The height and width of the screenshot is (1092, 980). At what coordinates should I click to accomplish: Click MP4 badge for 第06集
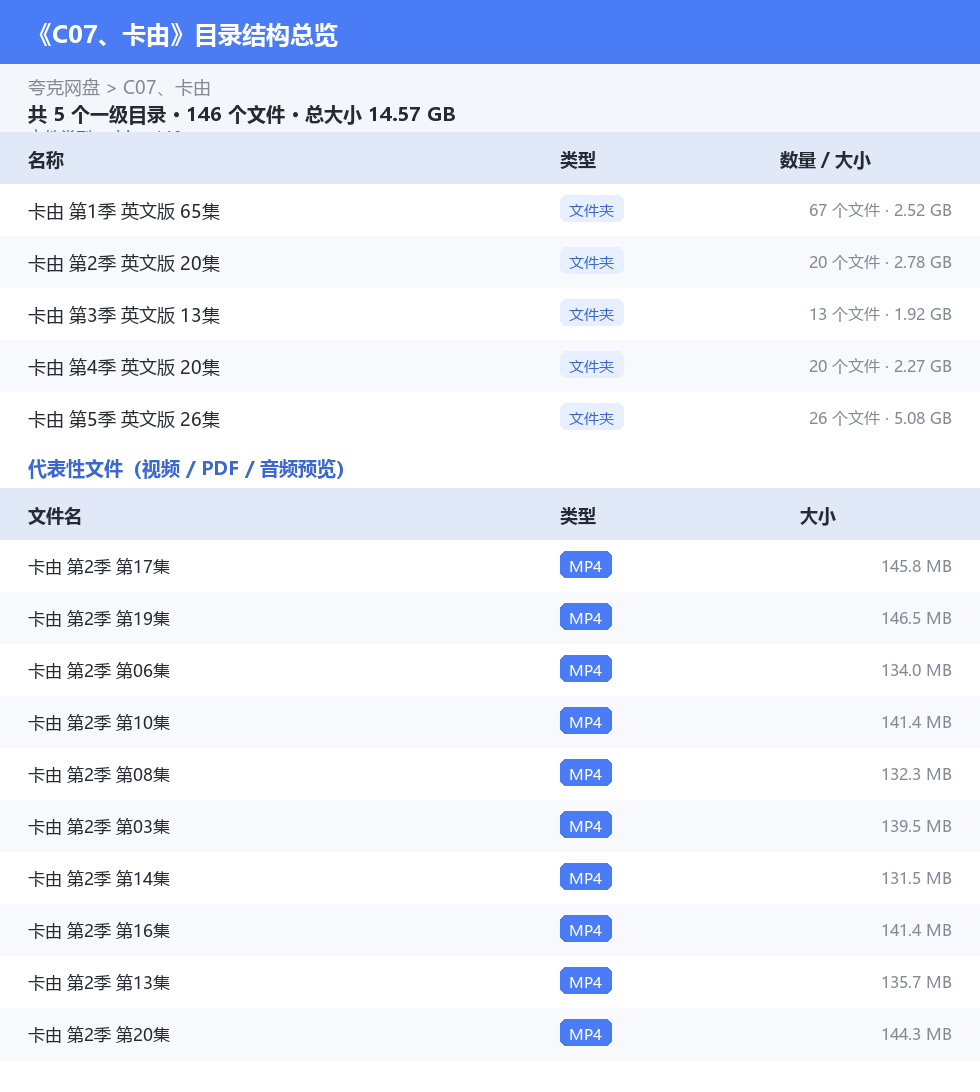pos(586,669)
